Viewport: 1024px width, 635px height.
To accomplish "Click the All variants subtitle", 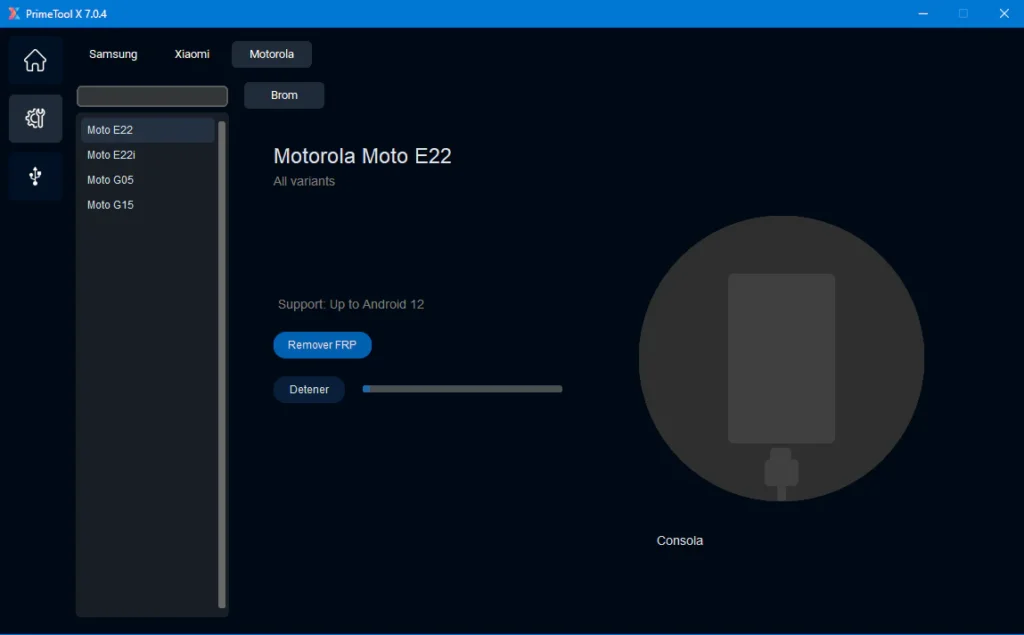I will (304, 182).
